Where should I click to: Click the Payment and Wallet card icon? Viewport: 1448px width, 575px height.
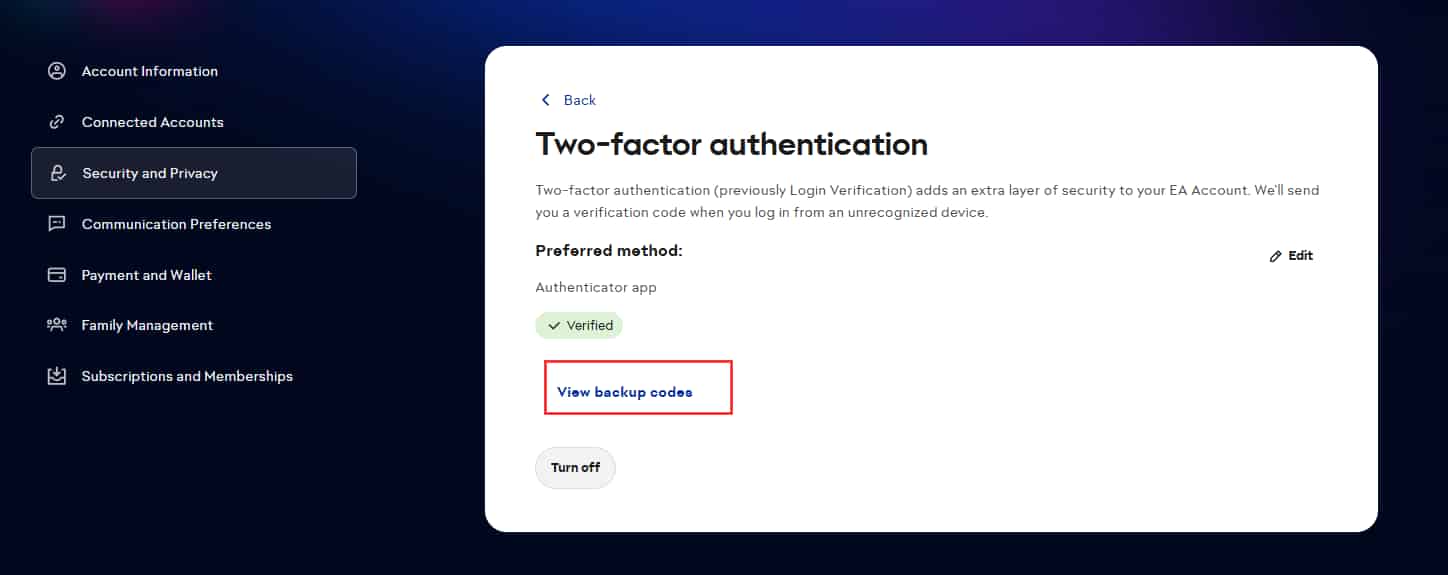pyautogui.click(x=57, y=275)
